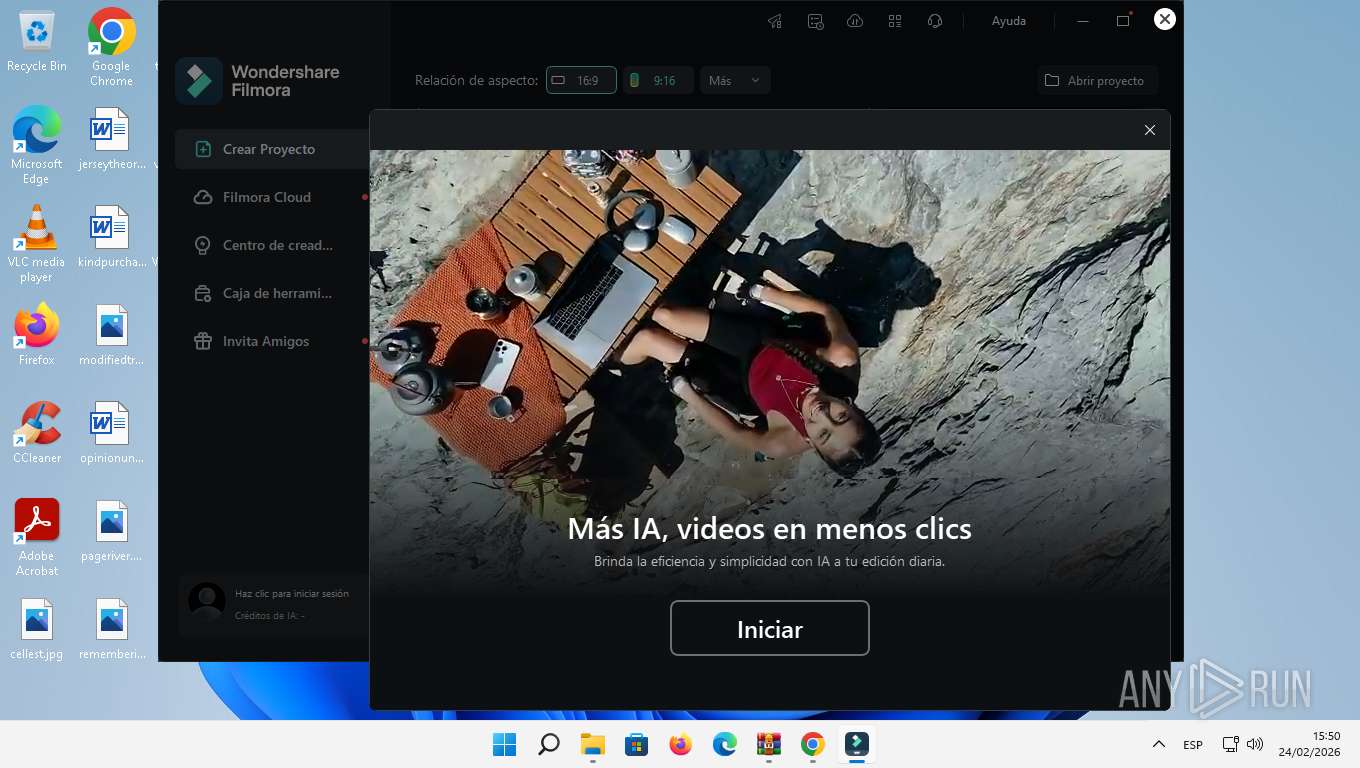
Task: Show hidden system tray icons
Action: tap(1158, 744)
